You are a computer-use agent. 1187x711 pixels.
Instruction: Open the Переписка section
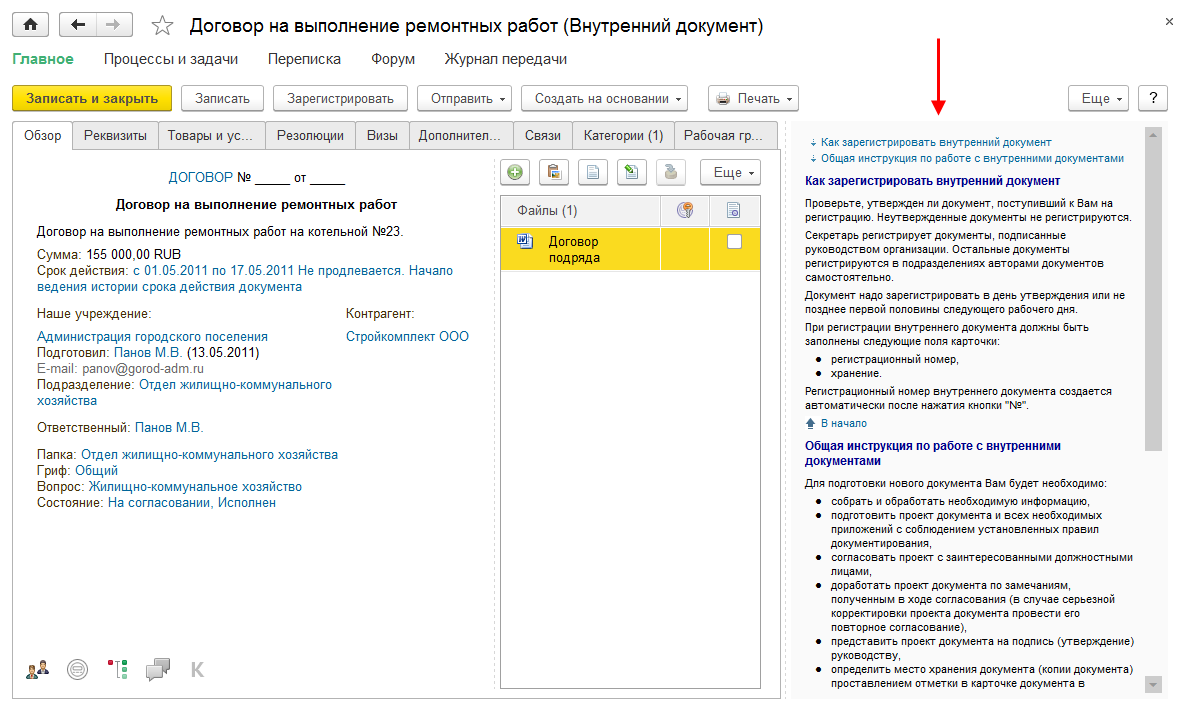pos(304,59)
